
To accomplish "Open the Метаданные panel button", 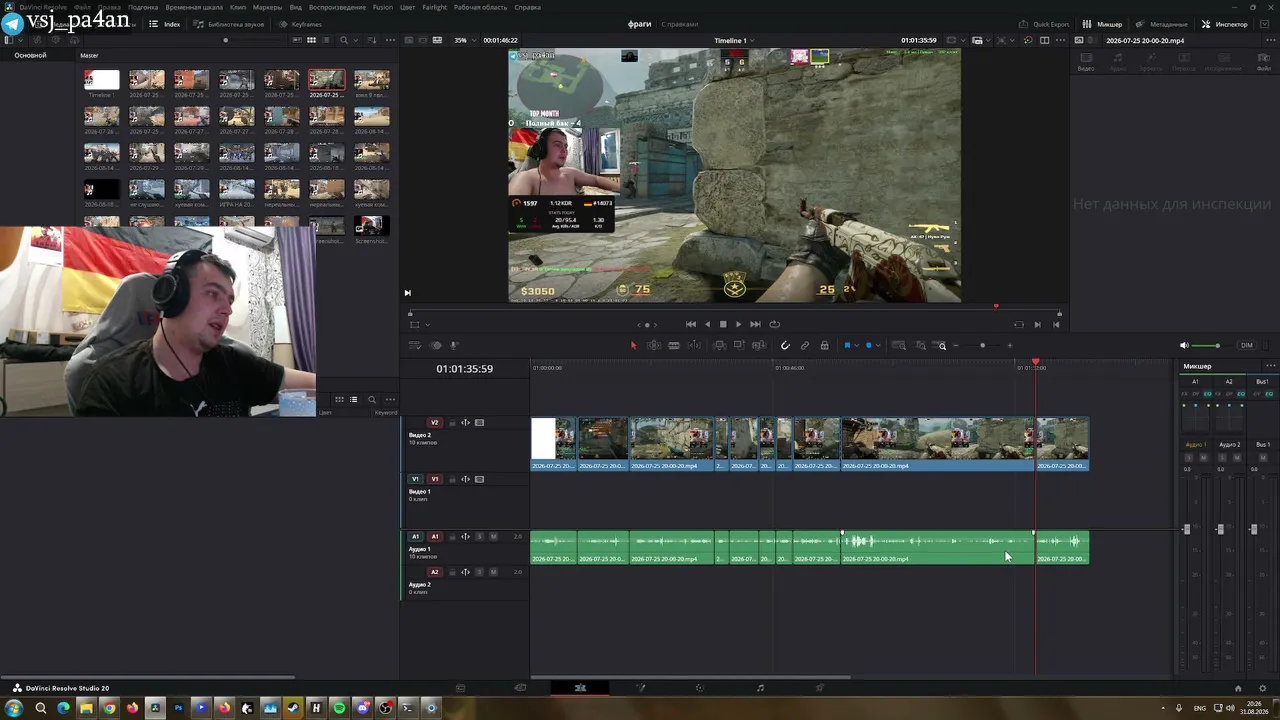I will (1162, 24).
